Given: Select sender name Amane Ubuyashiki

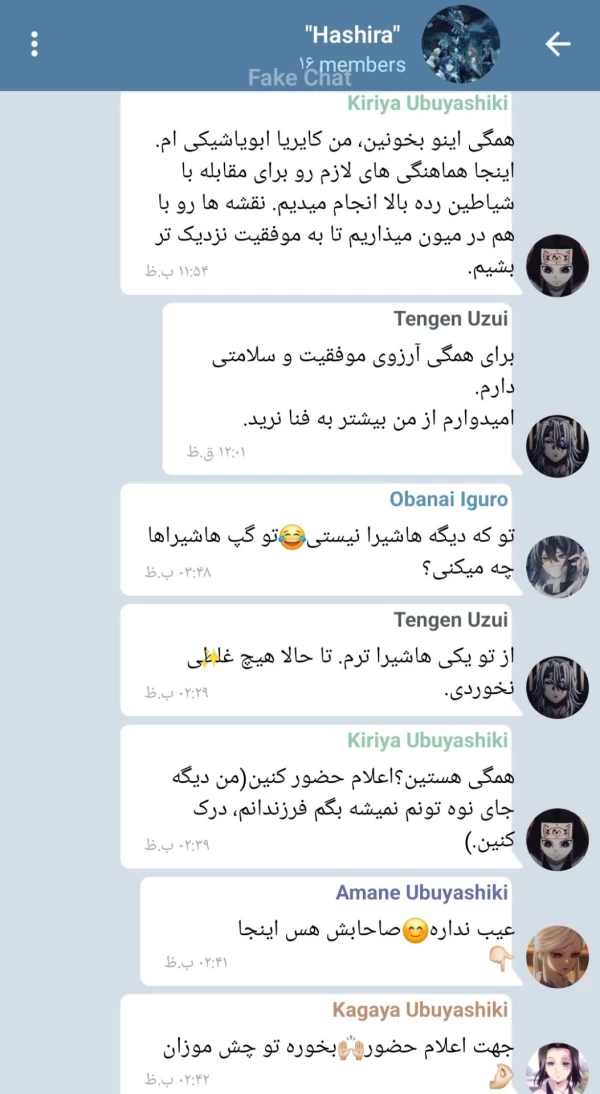Looking at the screenshot, I should [422, 892].
